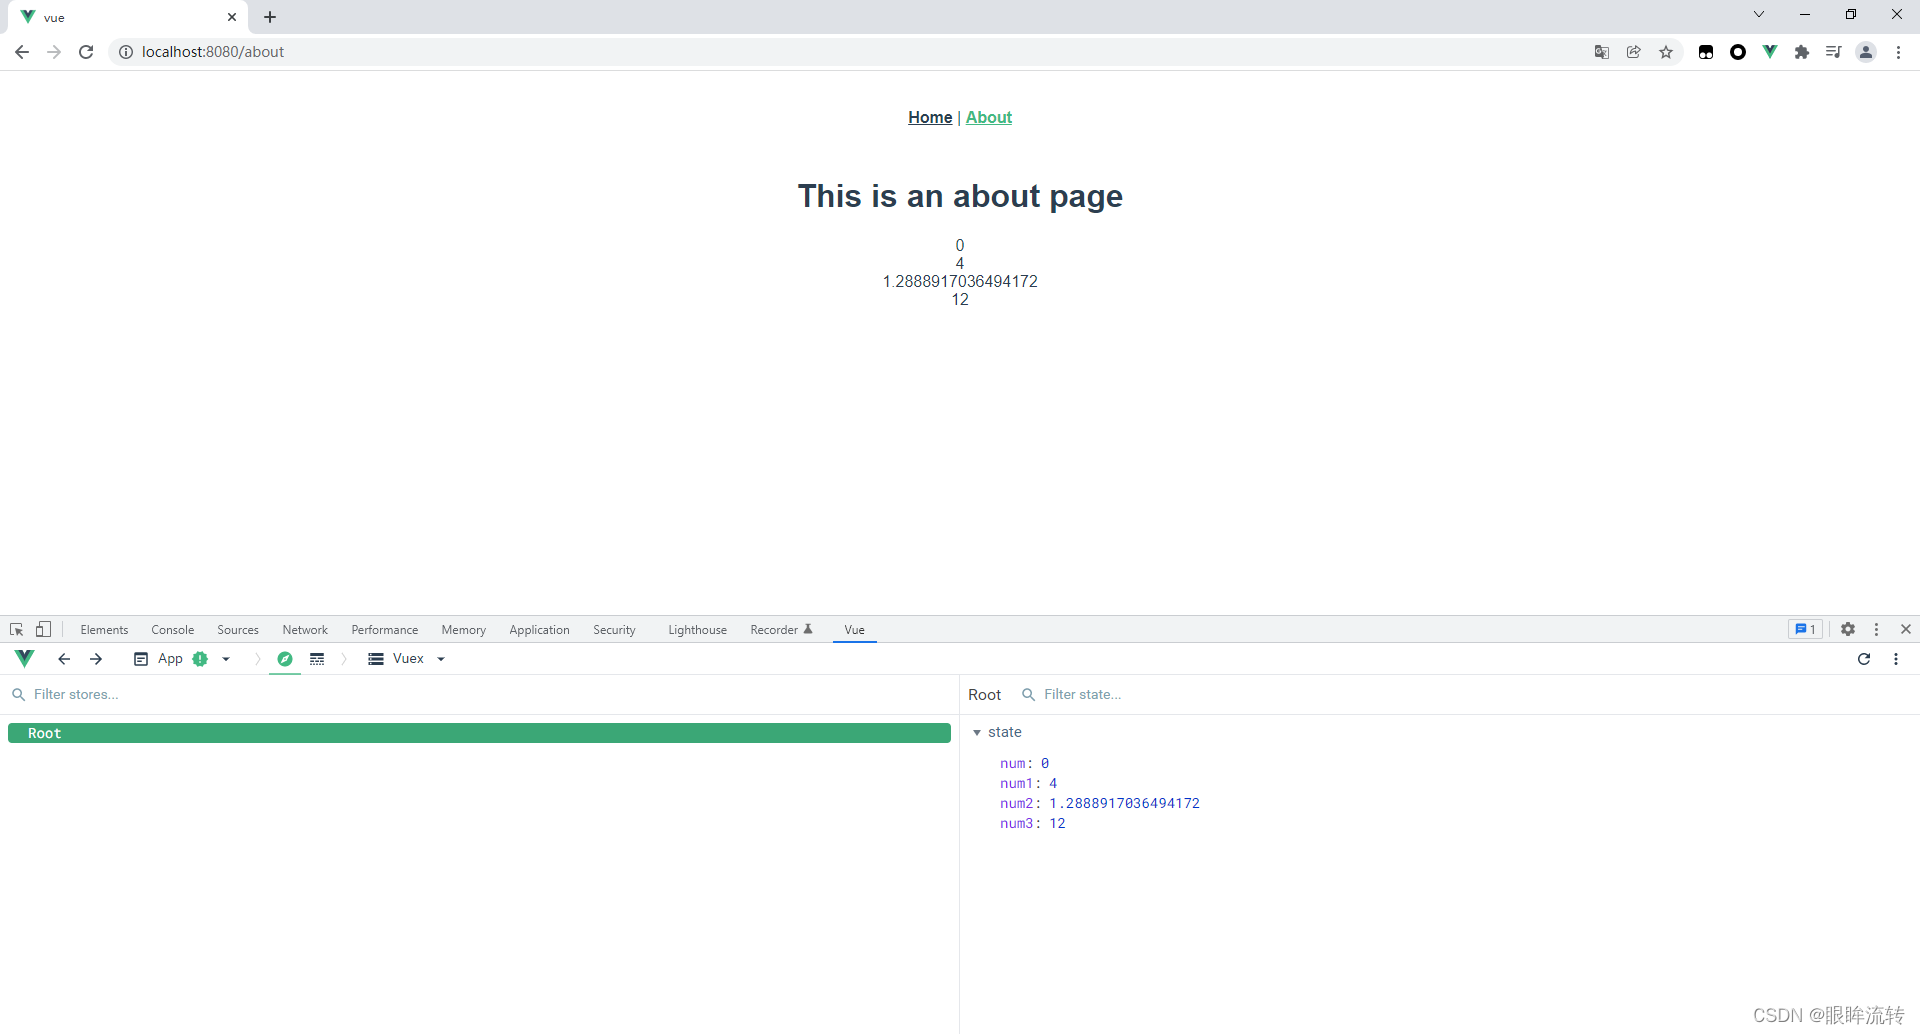
Task: Click the share page icon
Action: click(1634, 52)
